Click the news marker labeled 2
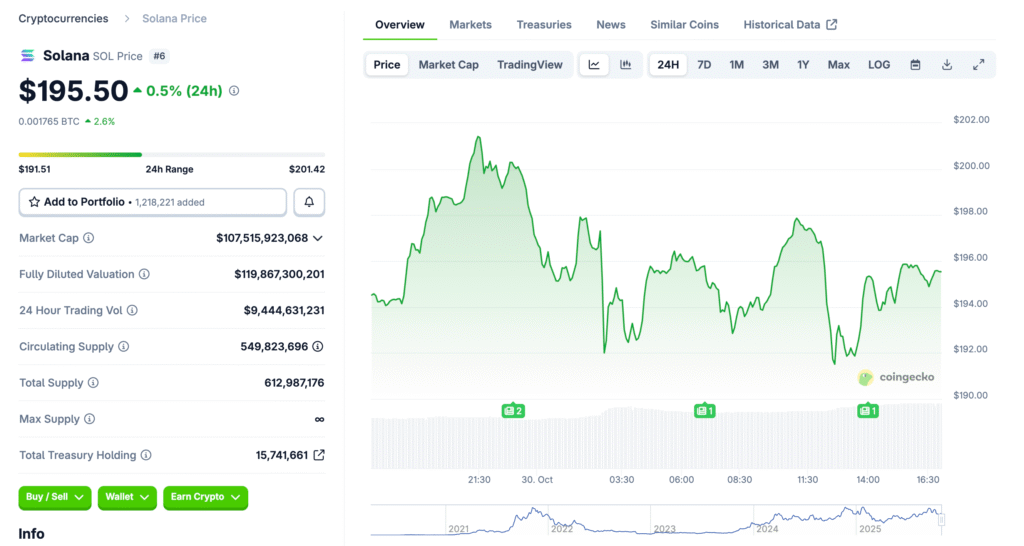This screenshot has width=1024, height=546. click(513, 410)
